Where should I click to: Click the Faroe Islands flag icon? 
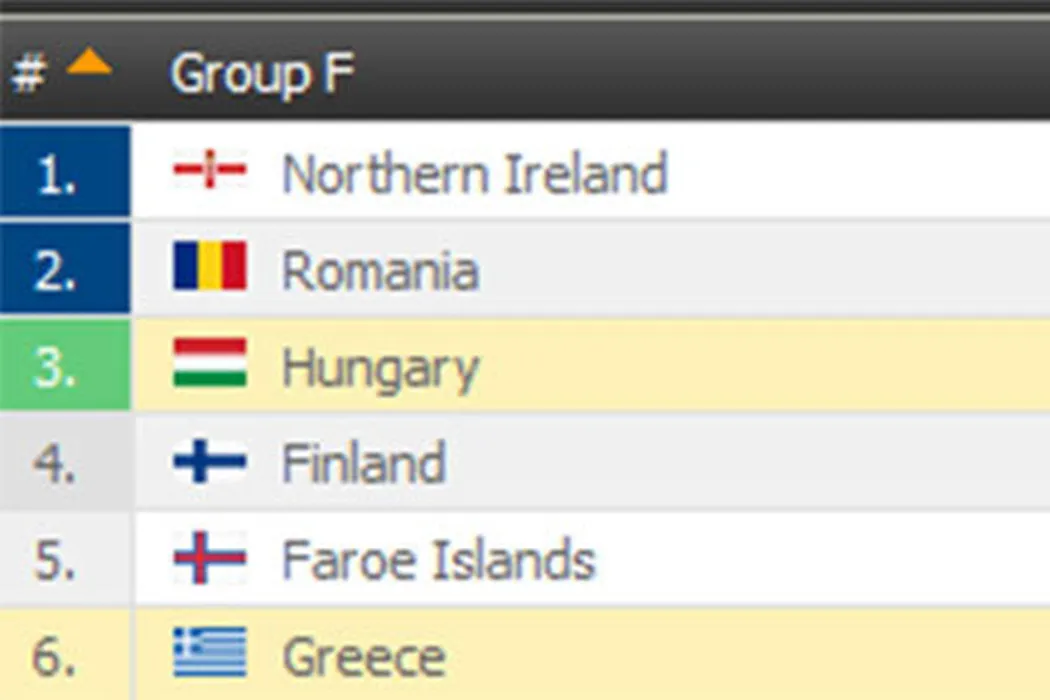coord(209,558)
